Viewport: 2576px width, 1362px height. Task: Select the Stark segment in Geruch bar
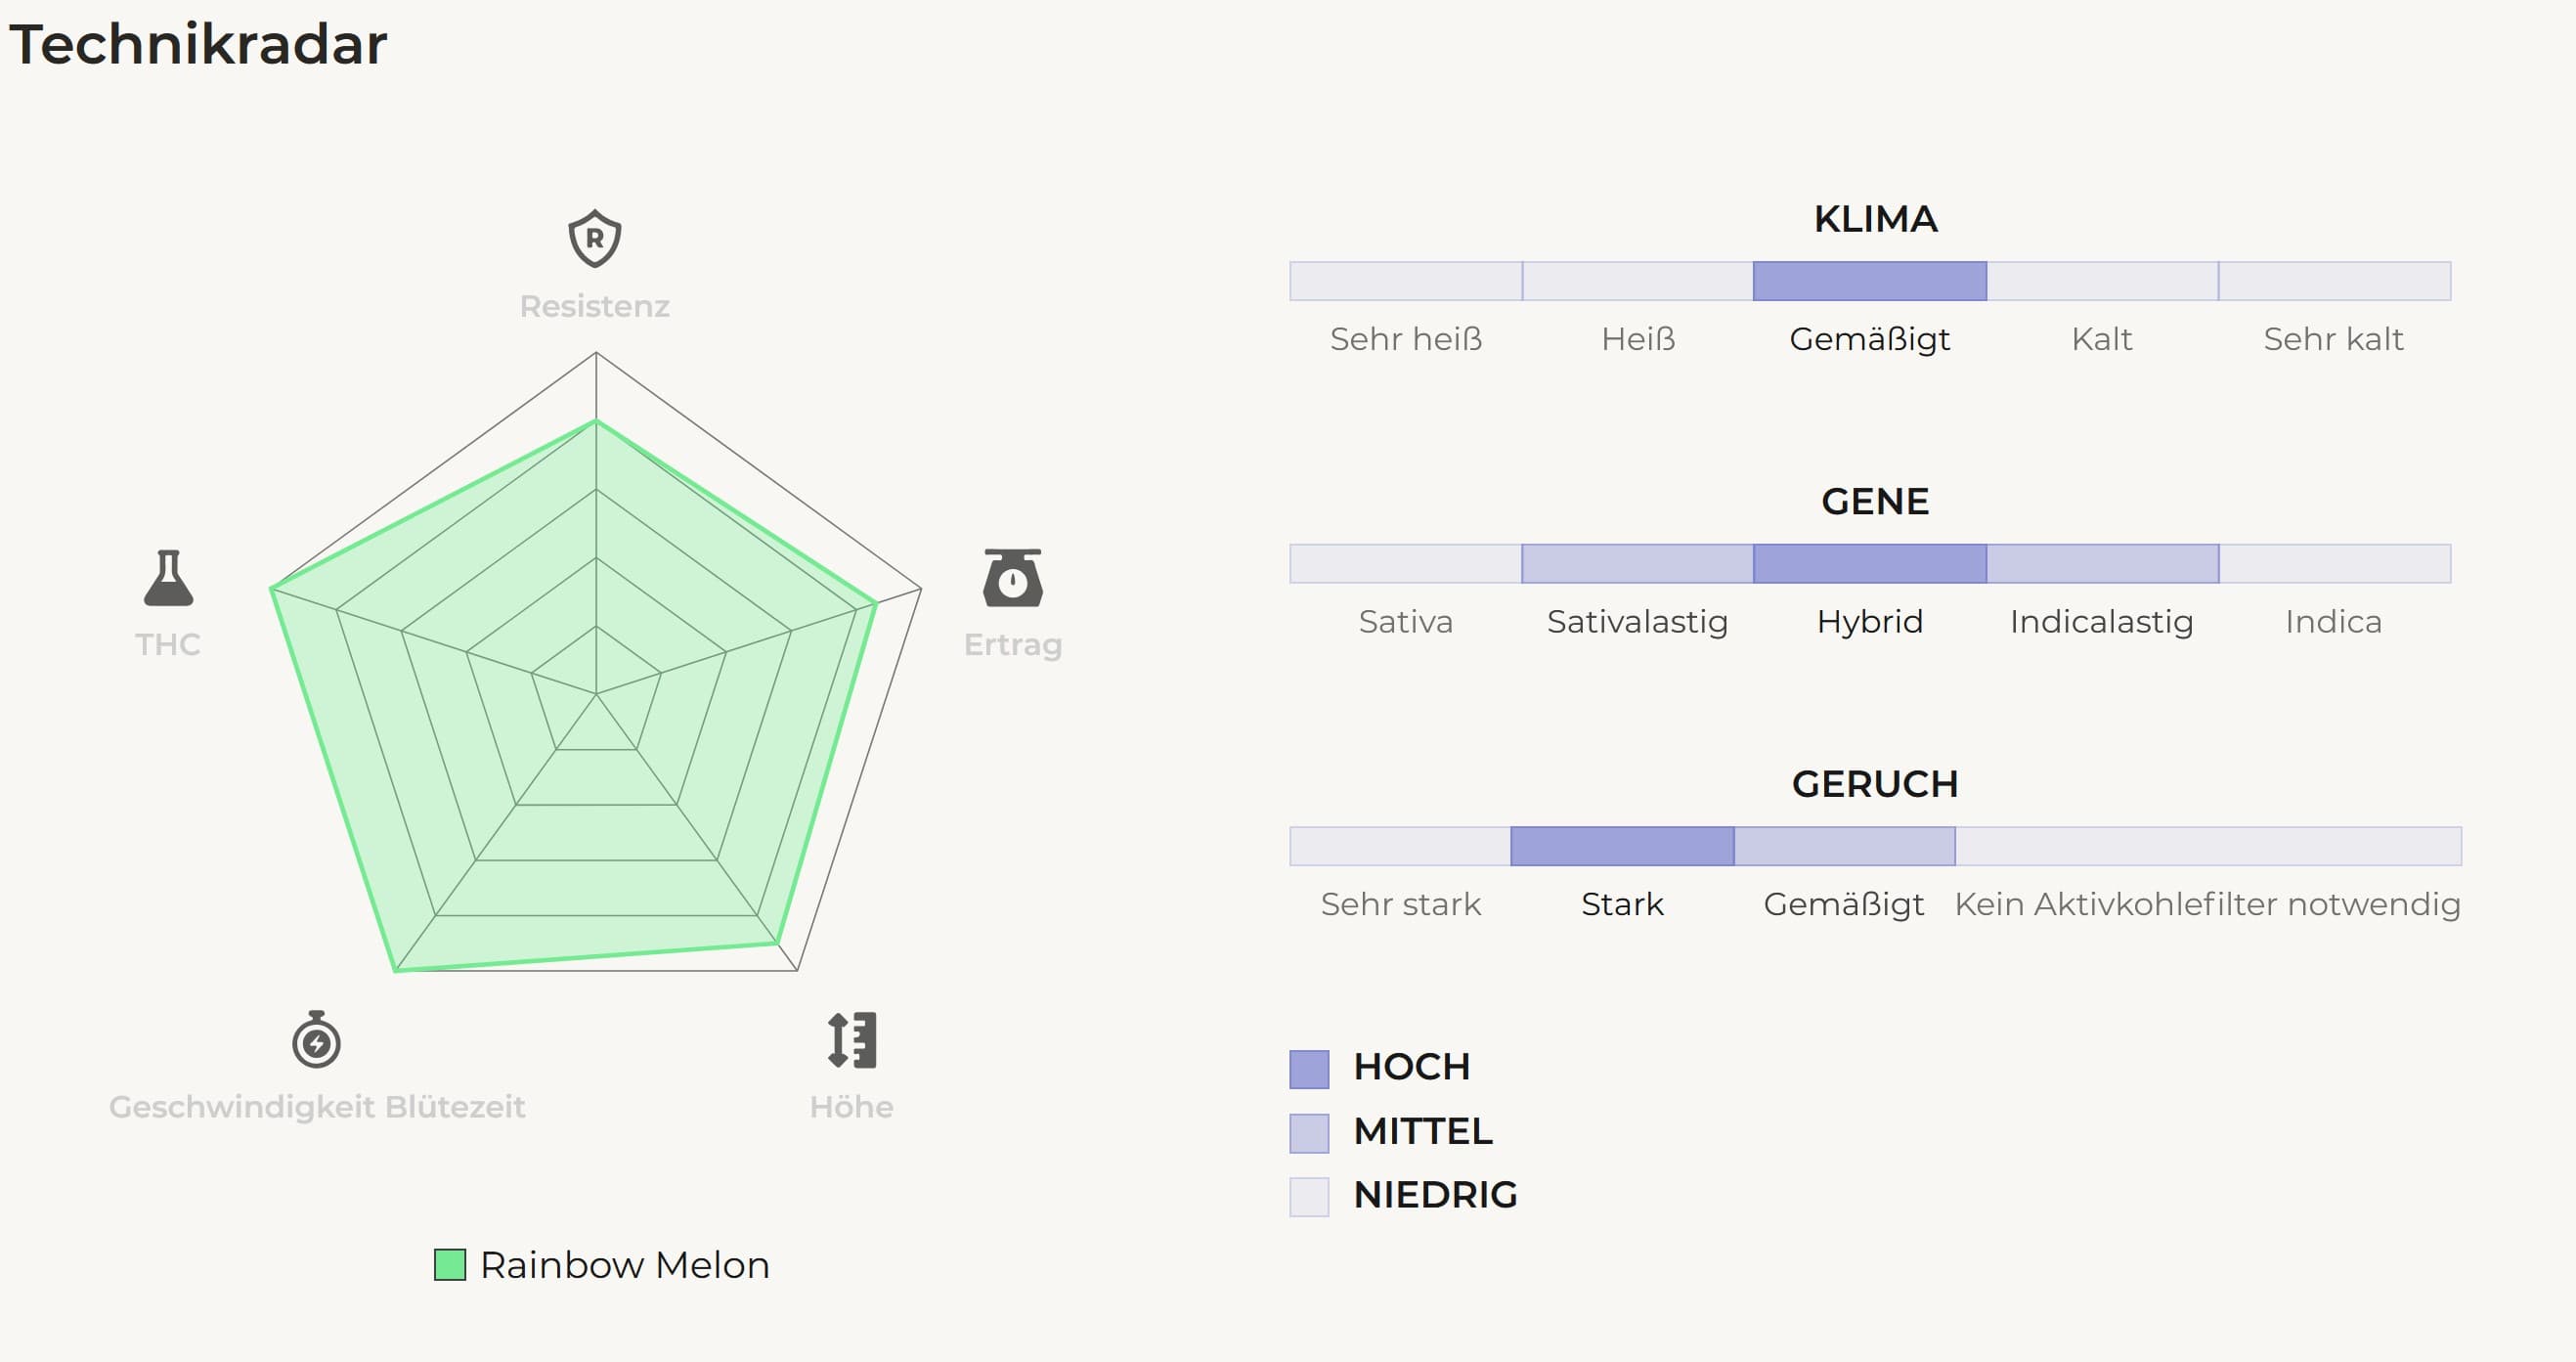point(1621,847)
